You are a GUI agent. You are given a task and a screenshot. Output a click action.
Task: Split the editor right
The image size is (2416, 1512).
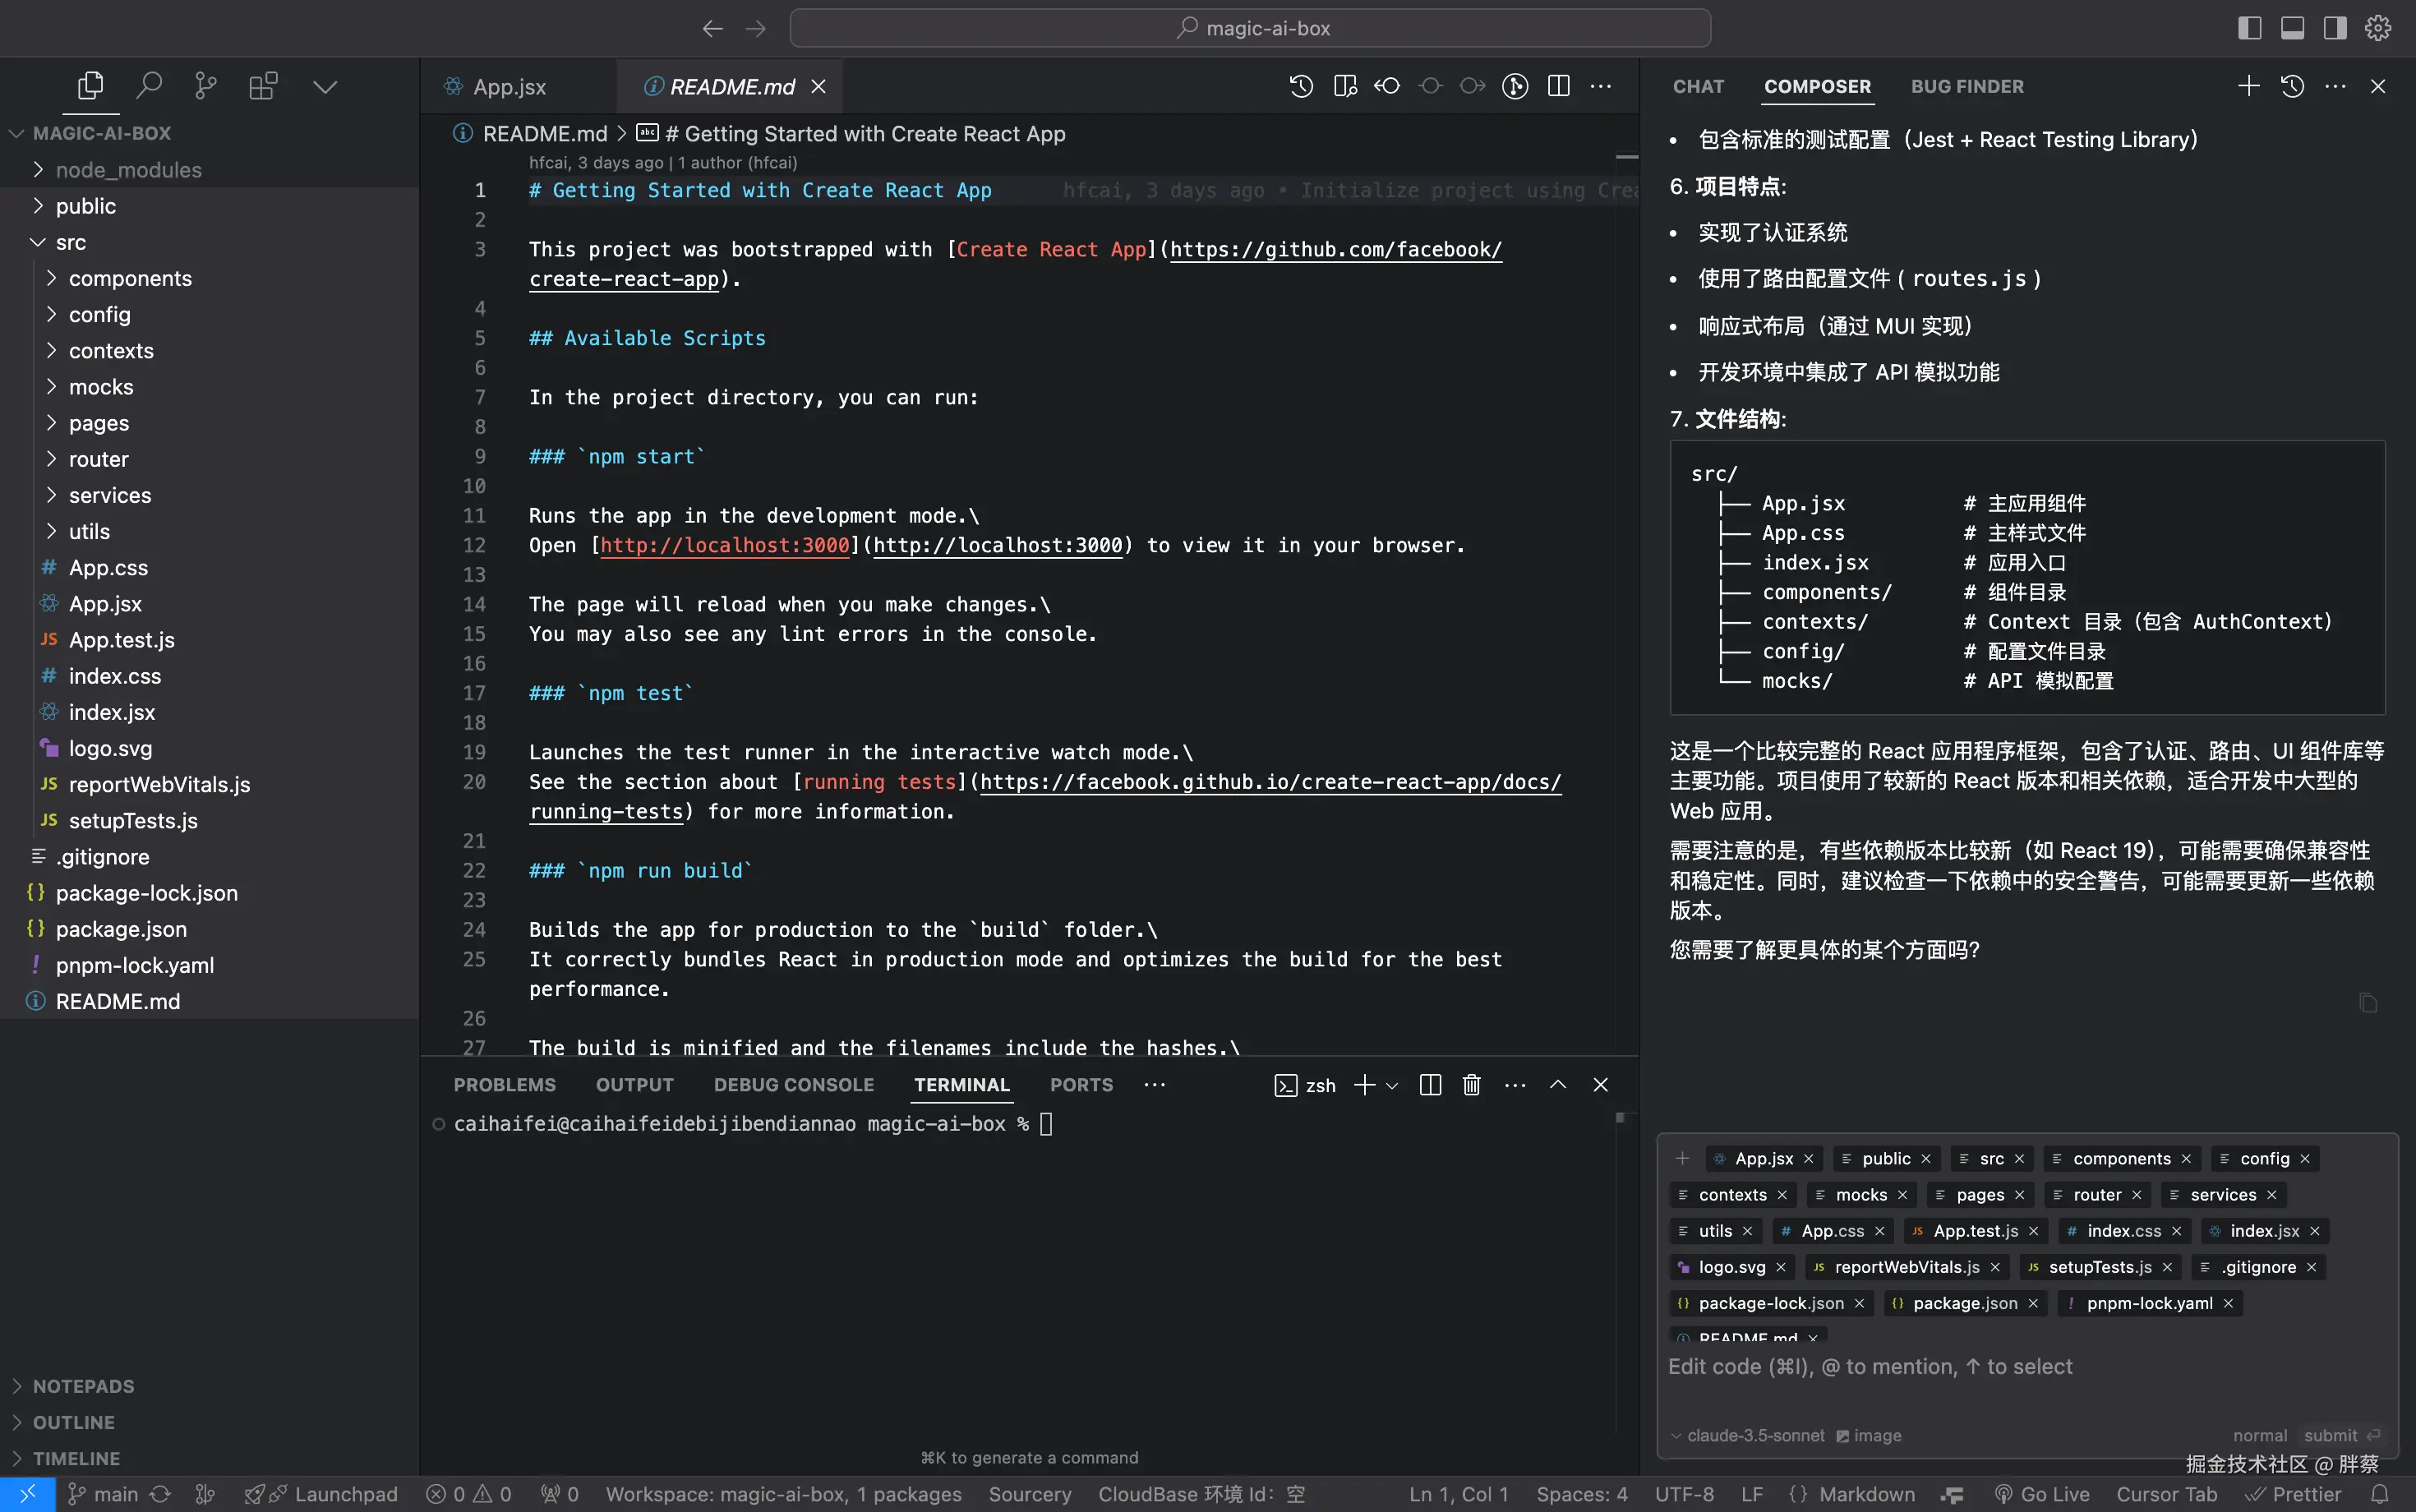pos(1558,86)
